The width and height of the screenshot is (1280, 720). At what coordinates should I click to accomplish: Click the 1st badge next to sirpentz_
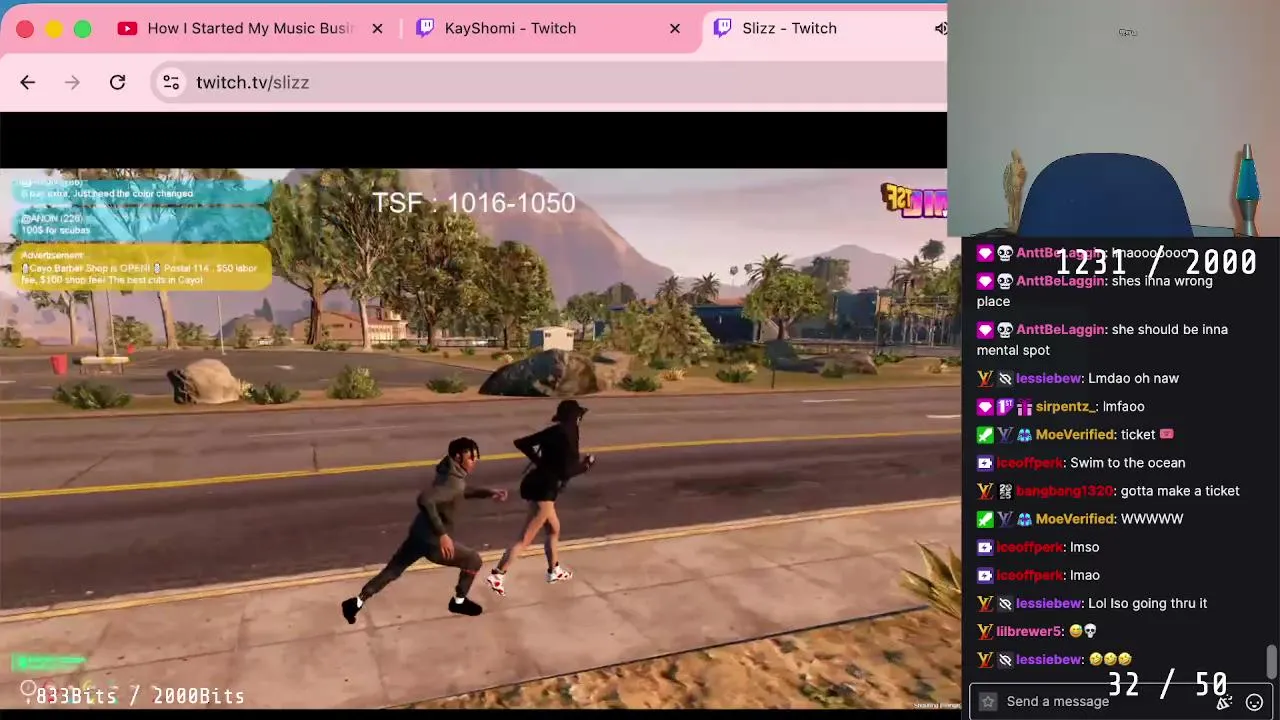click(x=1005, y=407)
